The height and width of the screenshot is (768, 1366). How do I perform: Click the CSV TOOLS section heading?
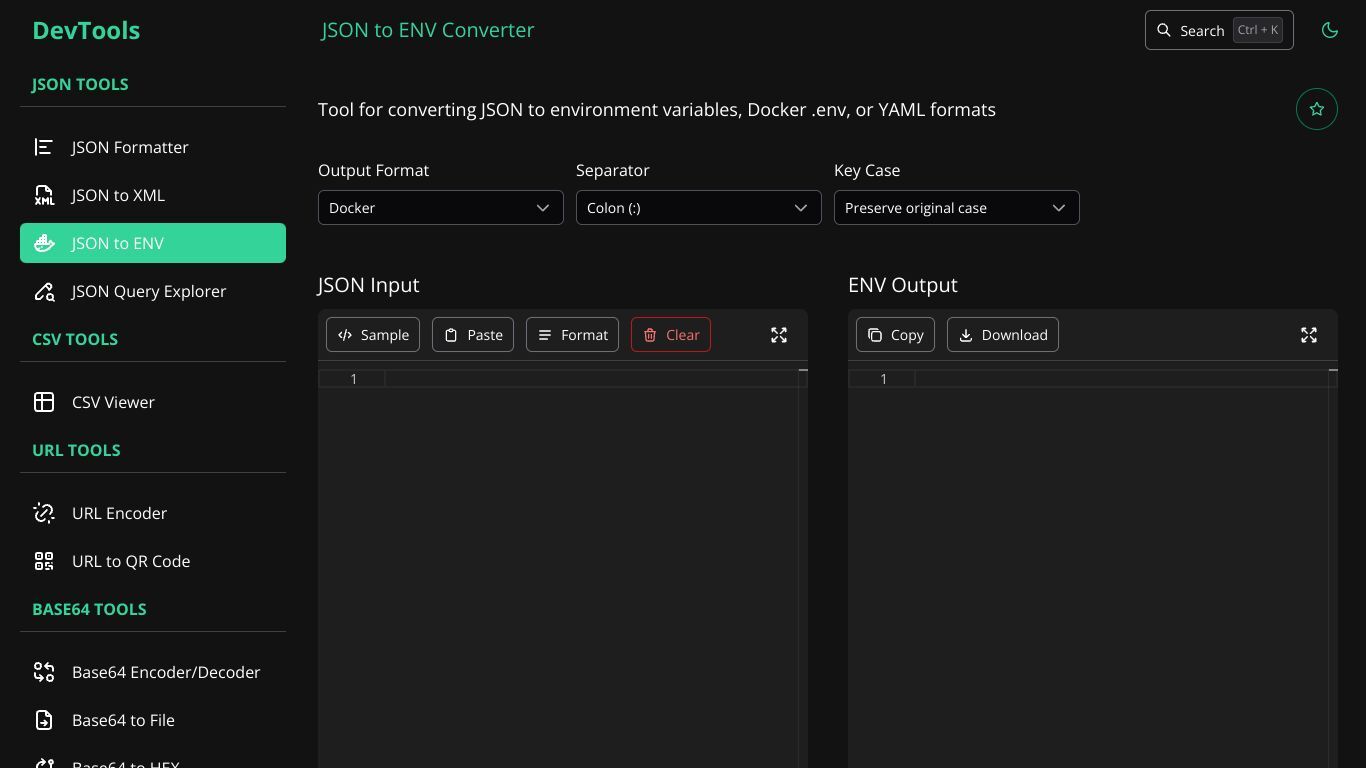(x=75, y=339)
